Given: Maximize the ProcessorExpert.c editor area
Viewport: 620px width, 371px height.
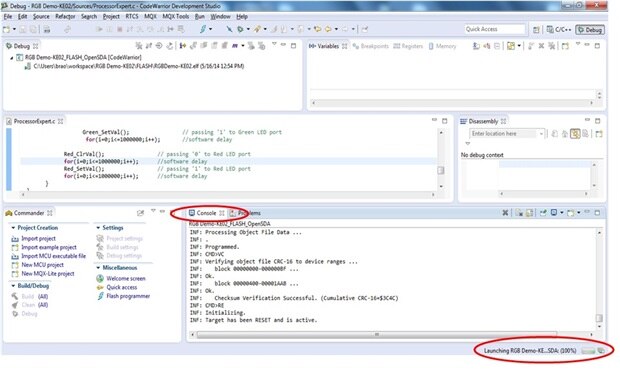Looking at the screenshot, I should coord(444,121).
